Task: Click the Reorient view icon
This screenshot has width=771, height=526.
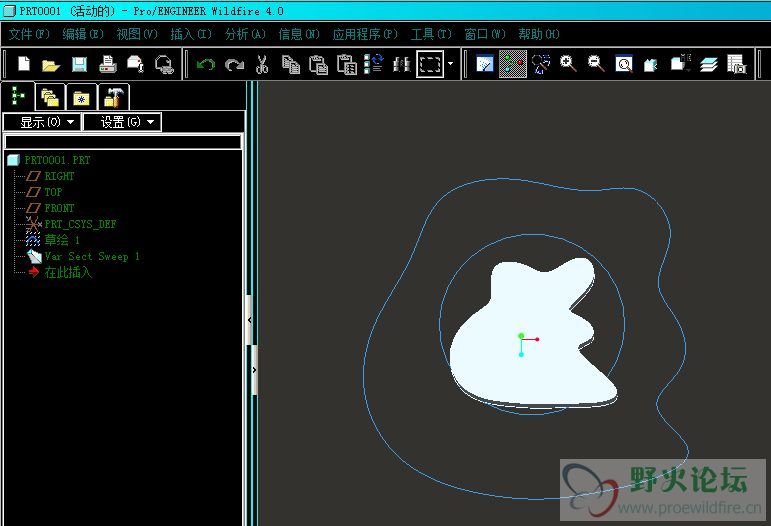Action: [x=652, y=64]
